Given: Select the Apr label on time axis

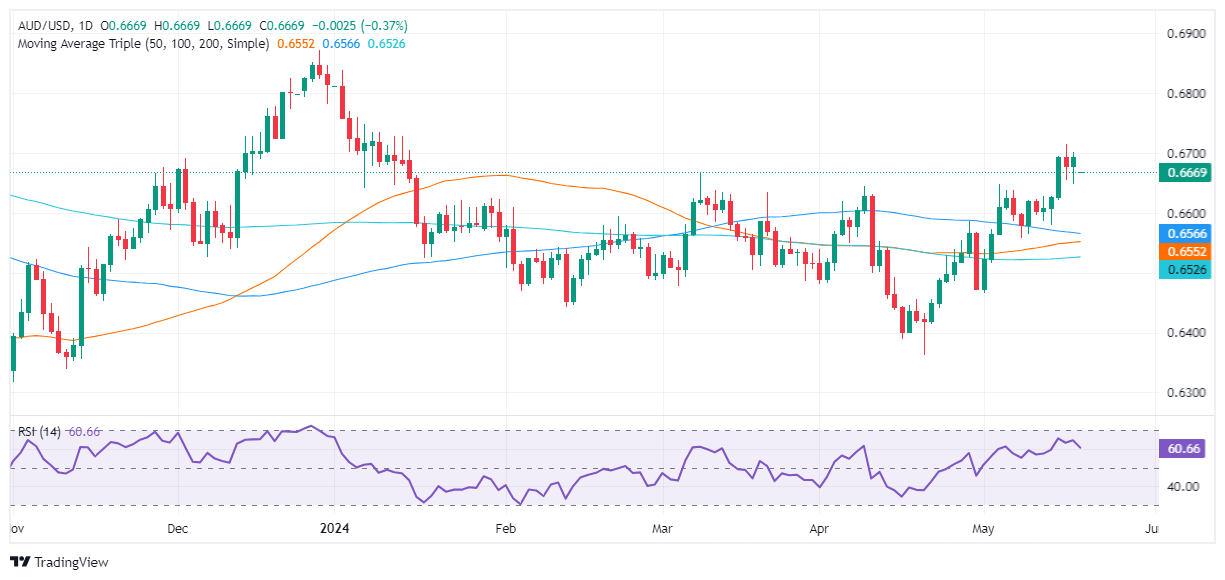Looking at the screenshot, I should pyautogui.click(x=821, y=527).
